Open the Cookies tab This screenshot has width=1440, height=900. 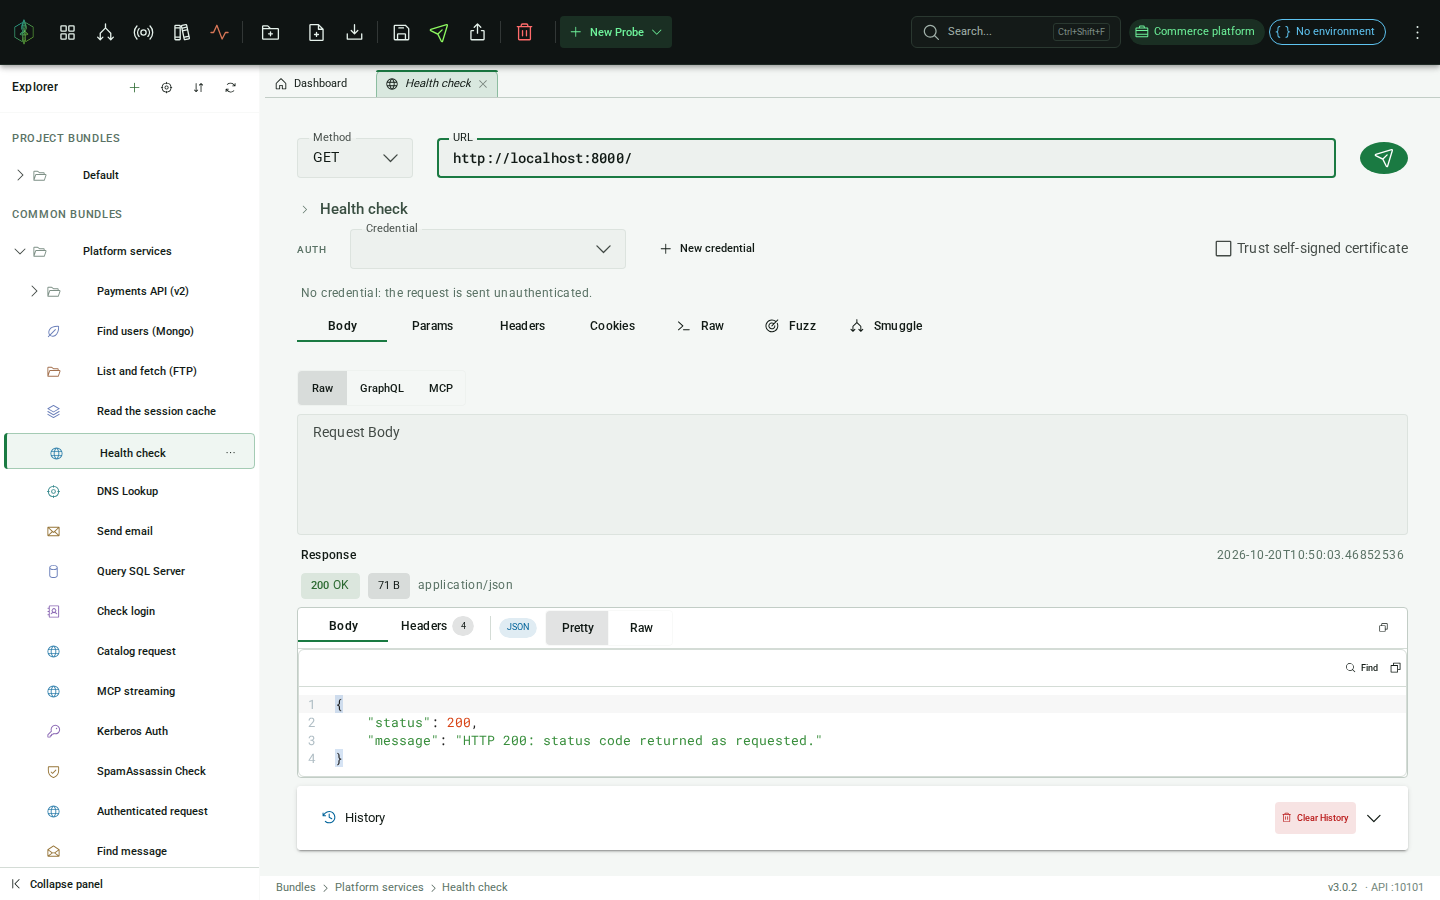tap(612, 326)
